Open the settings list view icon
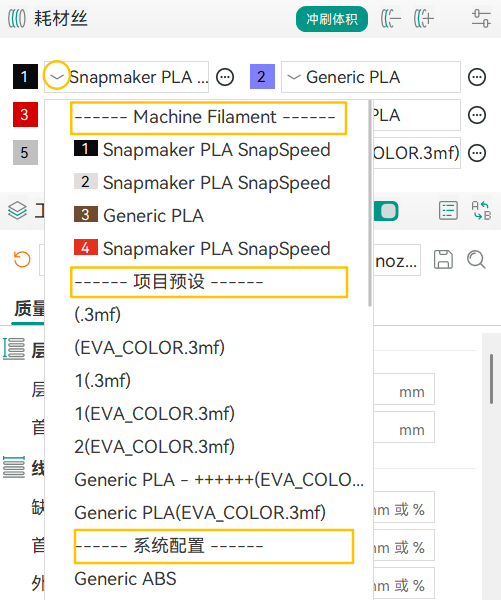501x600 pixels. click(x=448, y=210)
